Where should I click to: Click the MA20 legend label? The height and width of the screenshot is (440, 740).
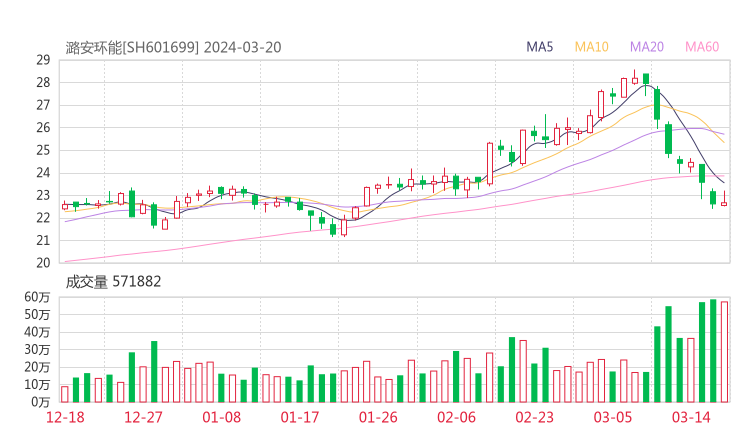pyautogui.click(x=647, y=47)
